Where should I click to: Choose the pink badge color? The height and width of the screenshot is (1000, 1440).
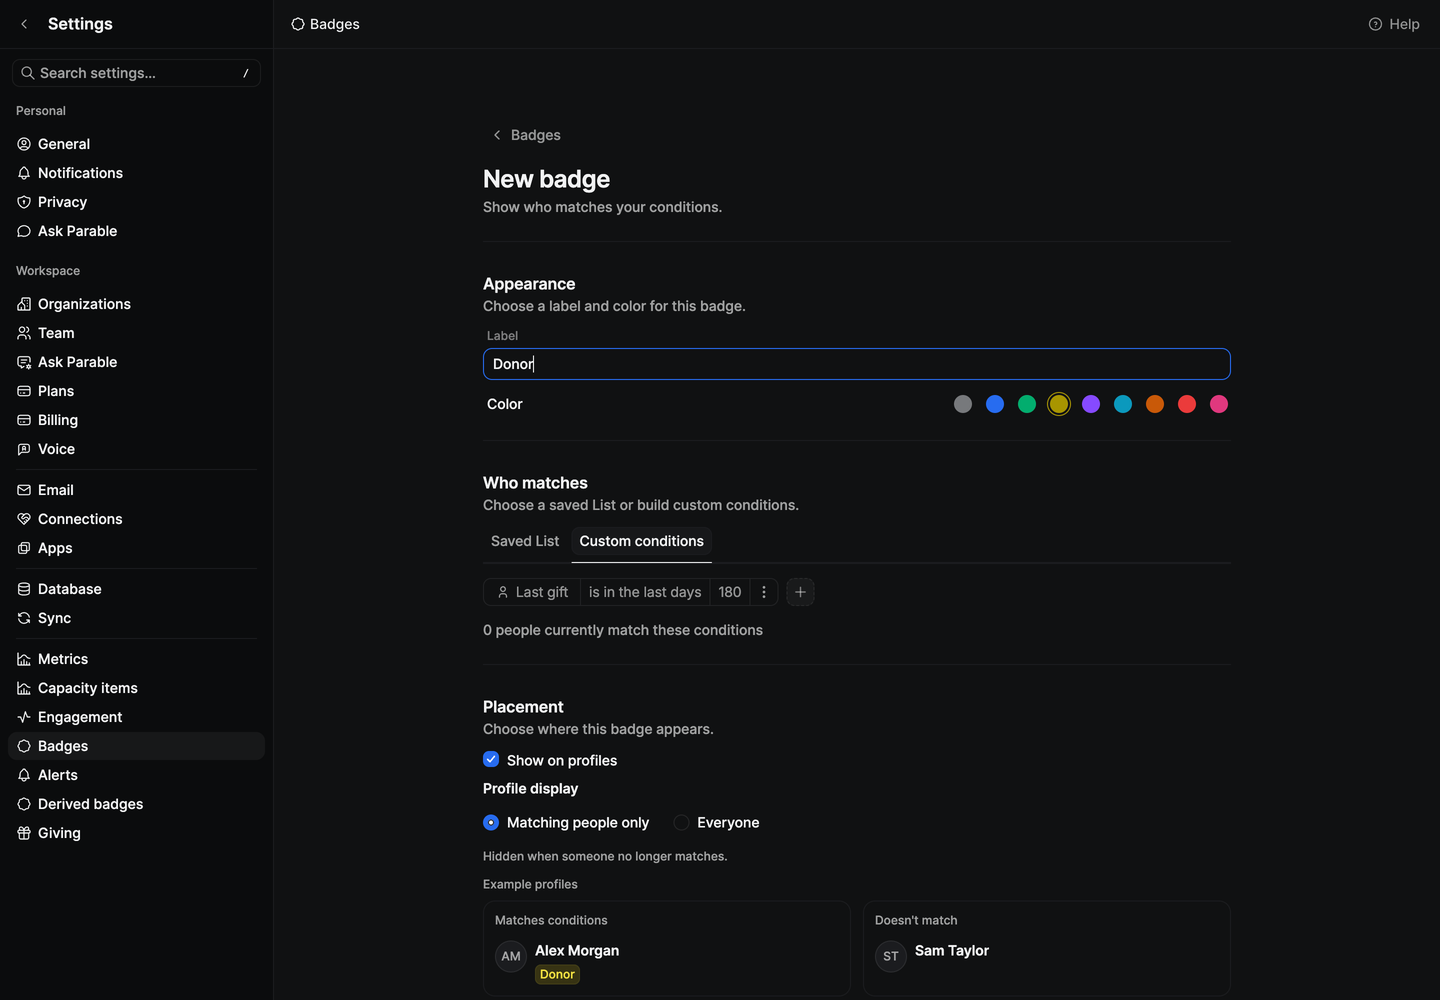pyautogui.click(x=1219, y=404)
